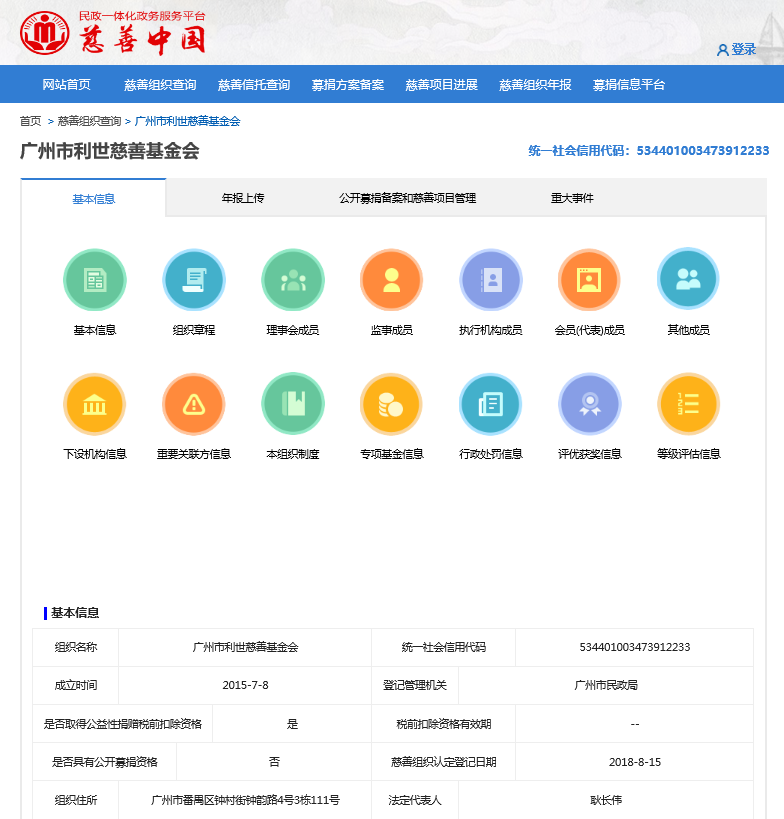Click the 组织章程 scroll icon
Screen dimensions: 784x819
[194, 280]
